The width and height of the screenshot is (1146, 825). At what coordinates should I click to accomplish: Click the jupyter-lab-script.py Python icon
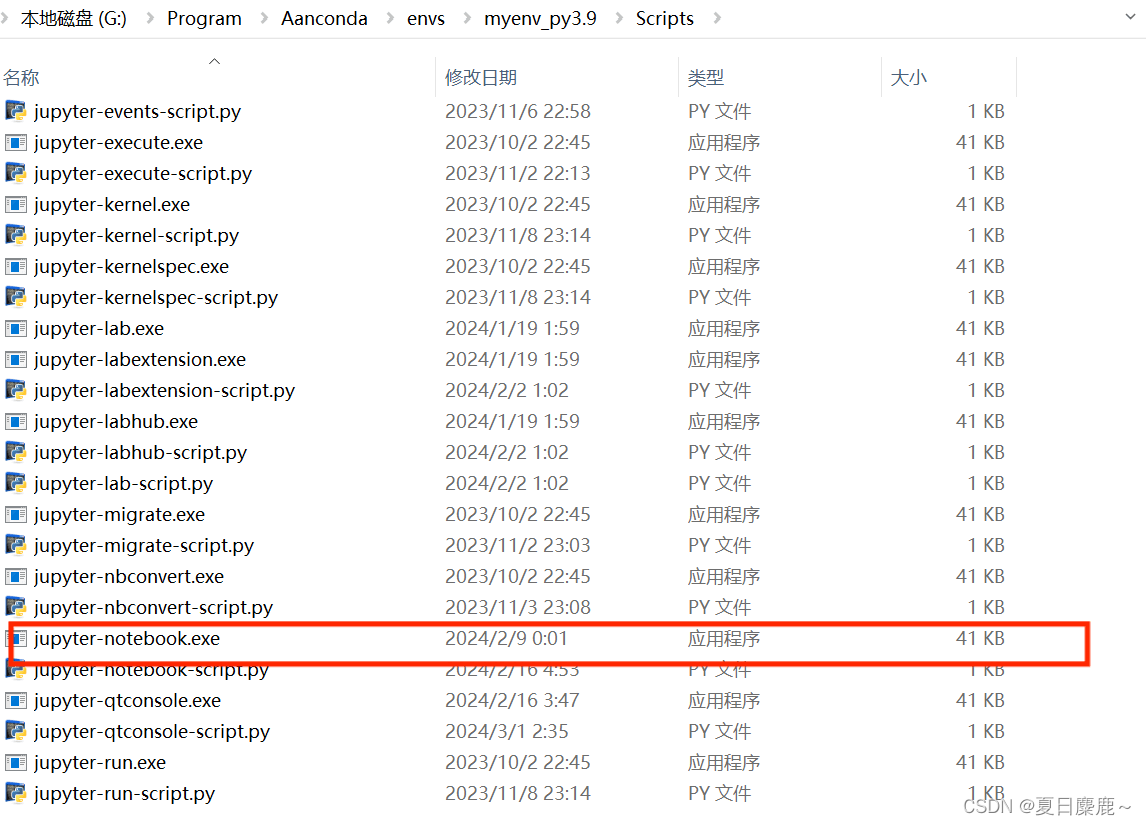[16, 483]
